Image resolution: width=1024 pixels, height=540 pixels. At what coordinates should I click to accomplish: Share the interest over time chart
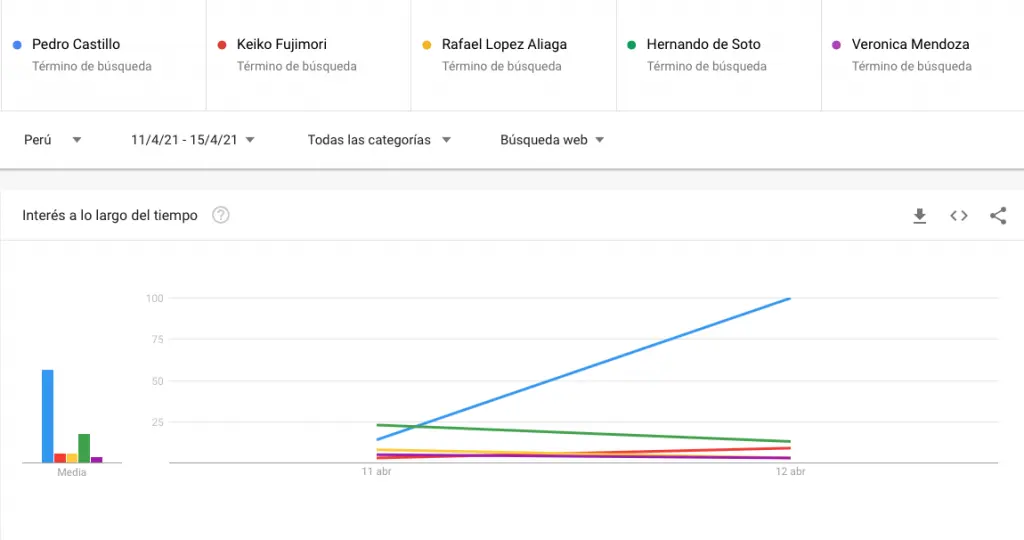[998, 215]
